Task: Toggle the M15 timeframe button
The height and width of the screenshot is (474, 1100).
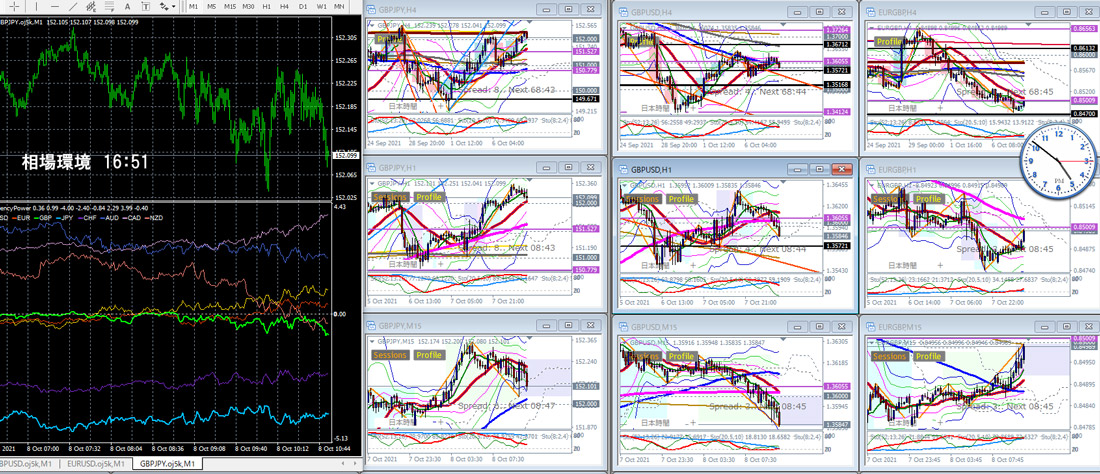Action: [230, 6]
